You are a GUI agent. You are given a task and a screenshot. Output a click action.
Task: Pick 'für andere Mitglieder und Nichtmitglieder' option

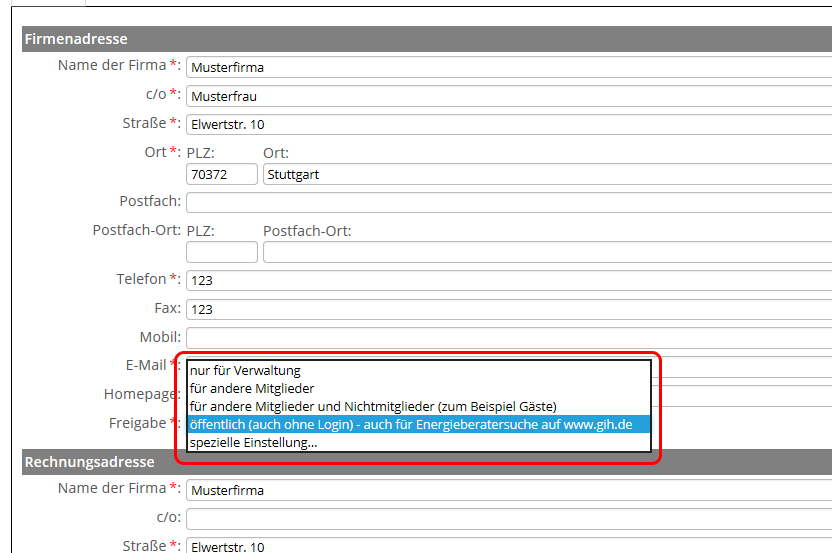coord(372,406)
